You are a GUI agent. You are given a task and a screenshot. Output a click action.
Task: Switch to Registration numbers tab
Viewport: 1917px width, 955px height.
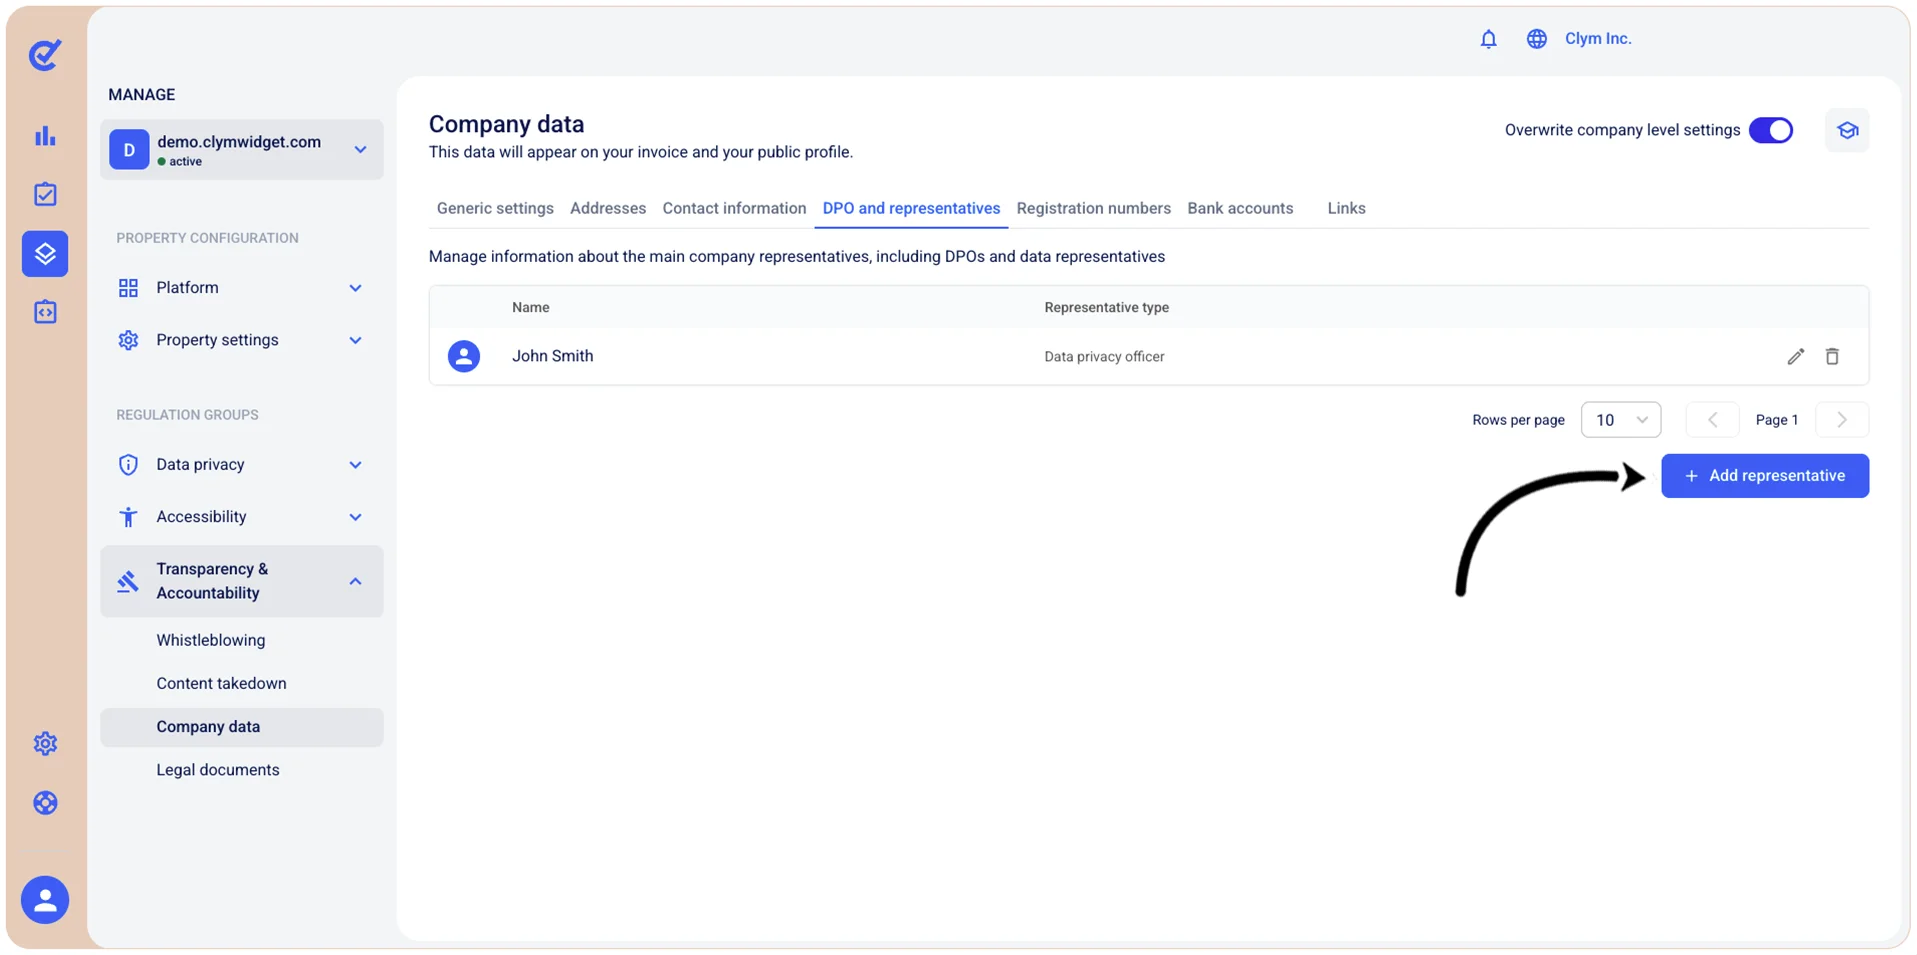(1093, 208)
